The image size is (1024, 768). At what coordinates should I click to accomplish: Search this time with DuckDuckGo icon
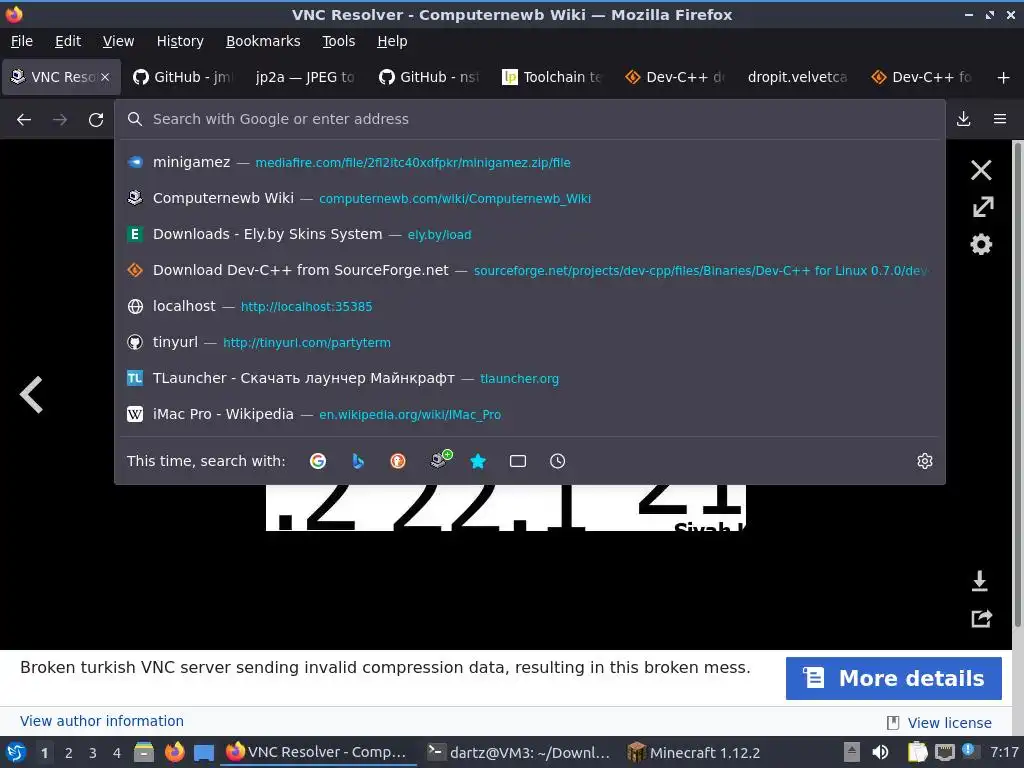[x=398, y=461]
